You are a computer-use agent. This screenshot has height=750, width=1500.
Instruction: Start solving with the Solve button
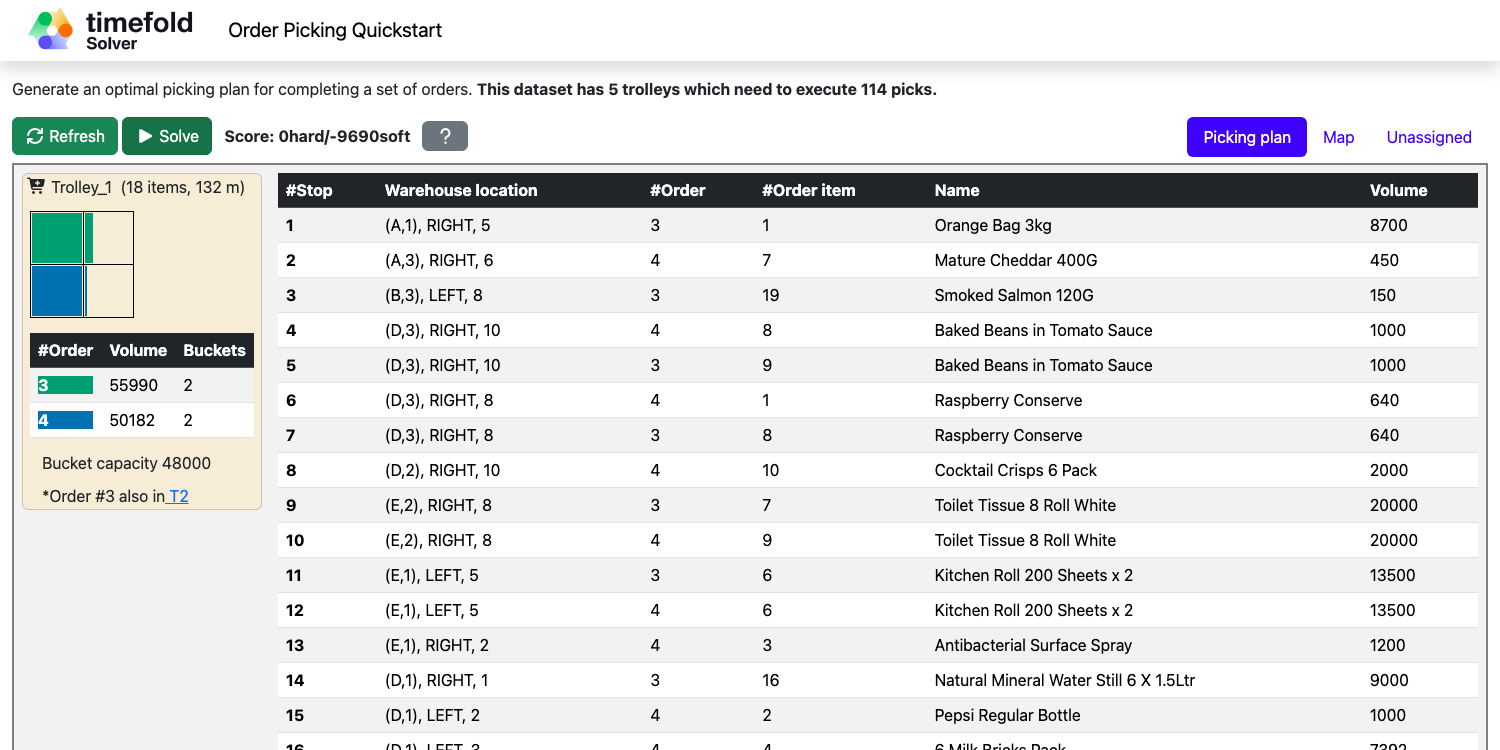pyautogui.click(x=167, y=136)
